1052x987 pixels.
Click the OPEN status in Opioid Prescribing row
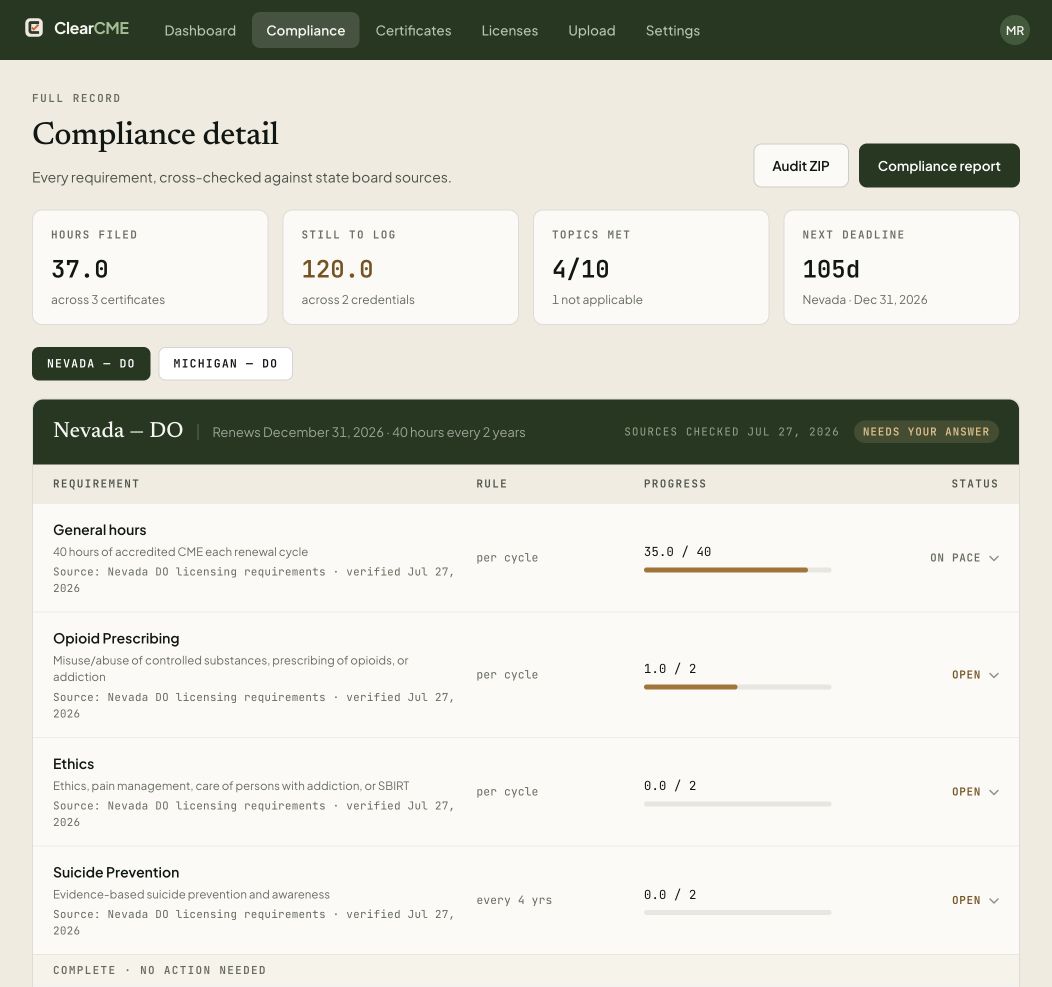point(965,675)
